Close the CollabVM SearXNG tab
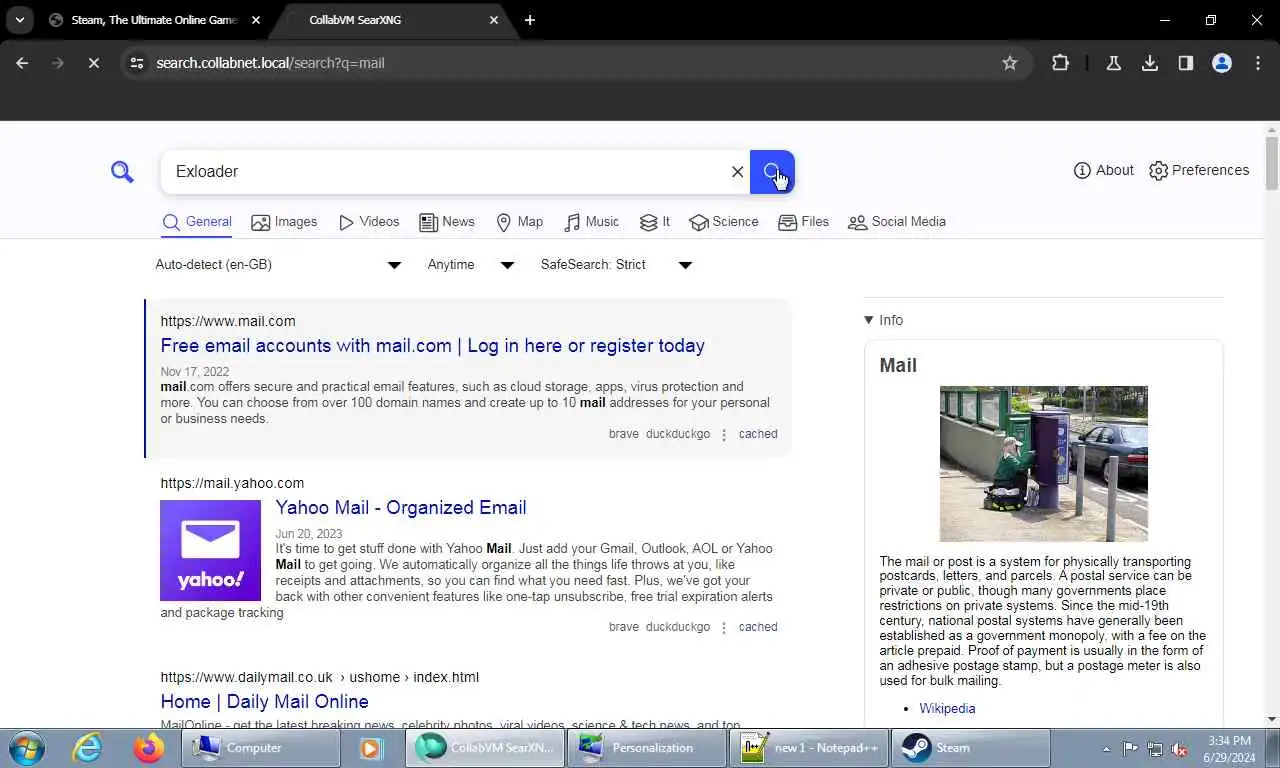The height and width of the screenshot is (768, 1280). 494,20
